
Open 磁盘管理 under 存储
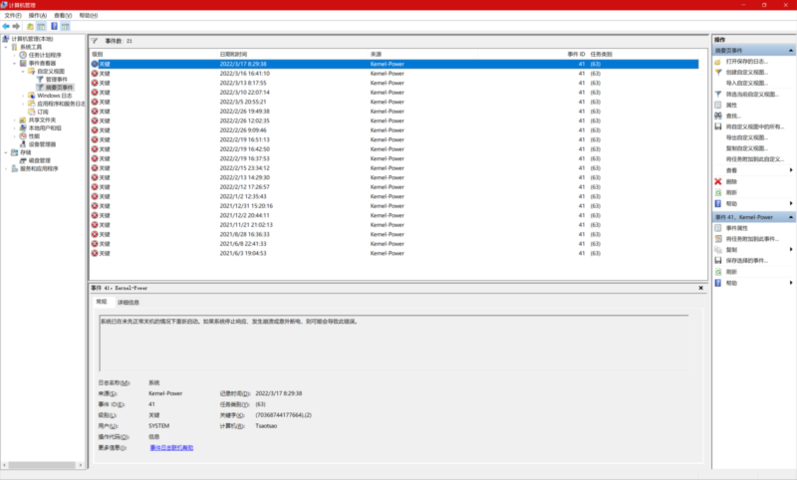(x=39, y=160)
